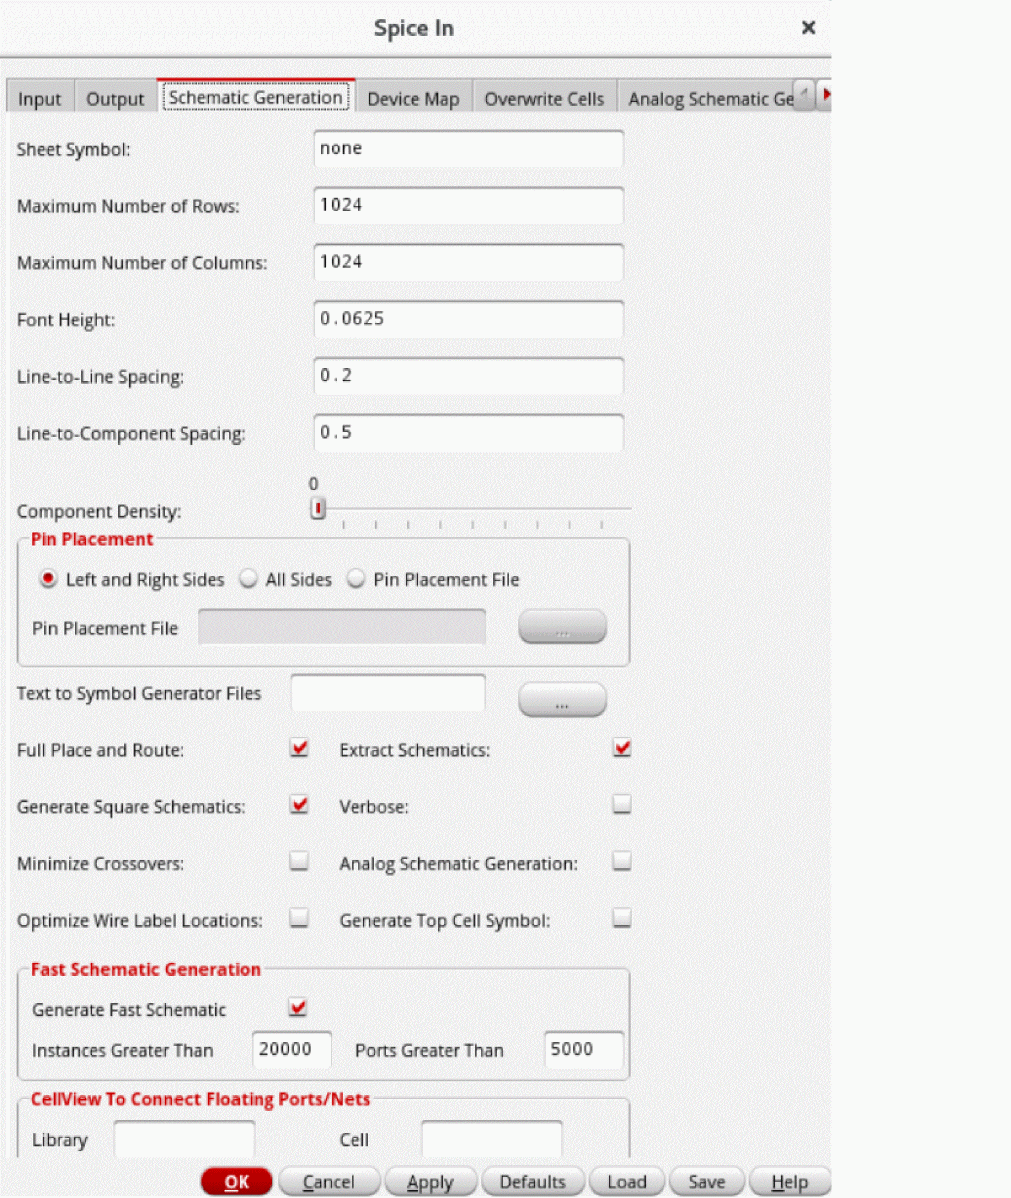The height and width of the screenshot is (1198, 1011).
Task: Enable Verbose checkbox
Action: point(622,805)
